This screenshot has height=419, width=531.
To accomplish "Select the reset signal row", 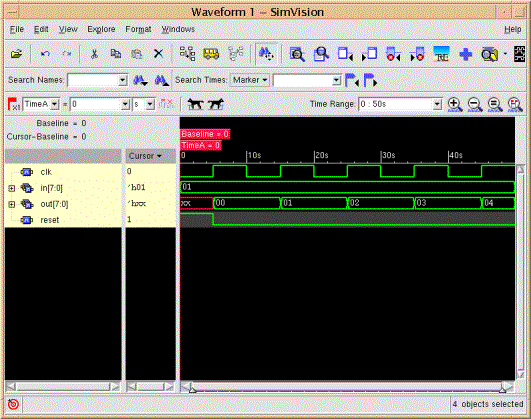I will tap(63, 220).
